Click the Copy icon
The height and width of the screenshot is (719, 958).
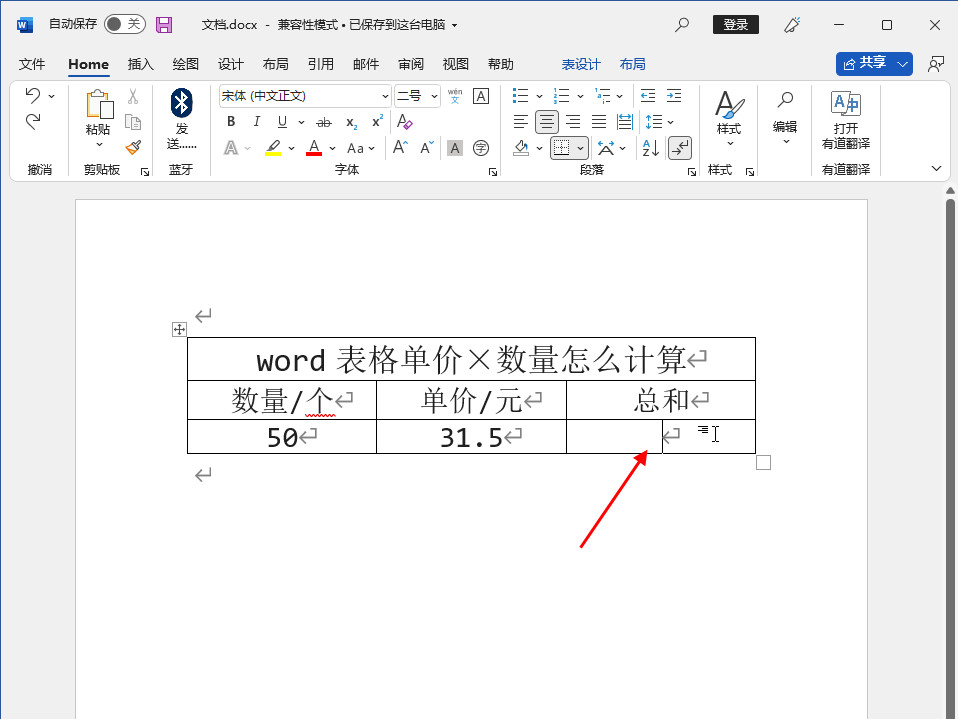click(133, 122)
